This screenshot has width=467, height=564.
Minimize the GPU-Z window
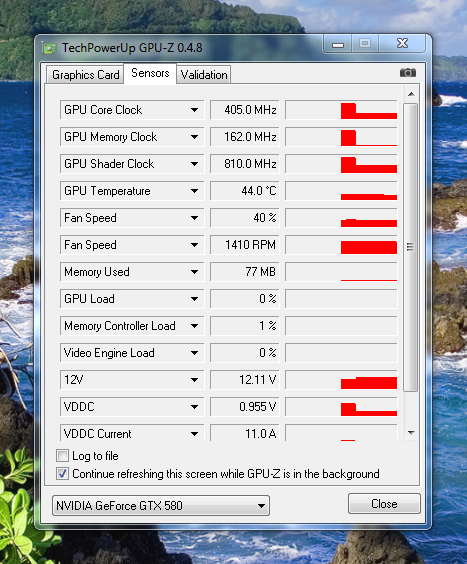point(337,44)
